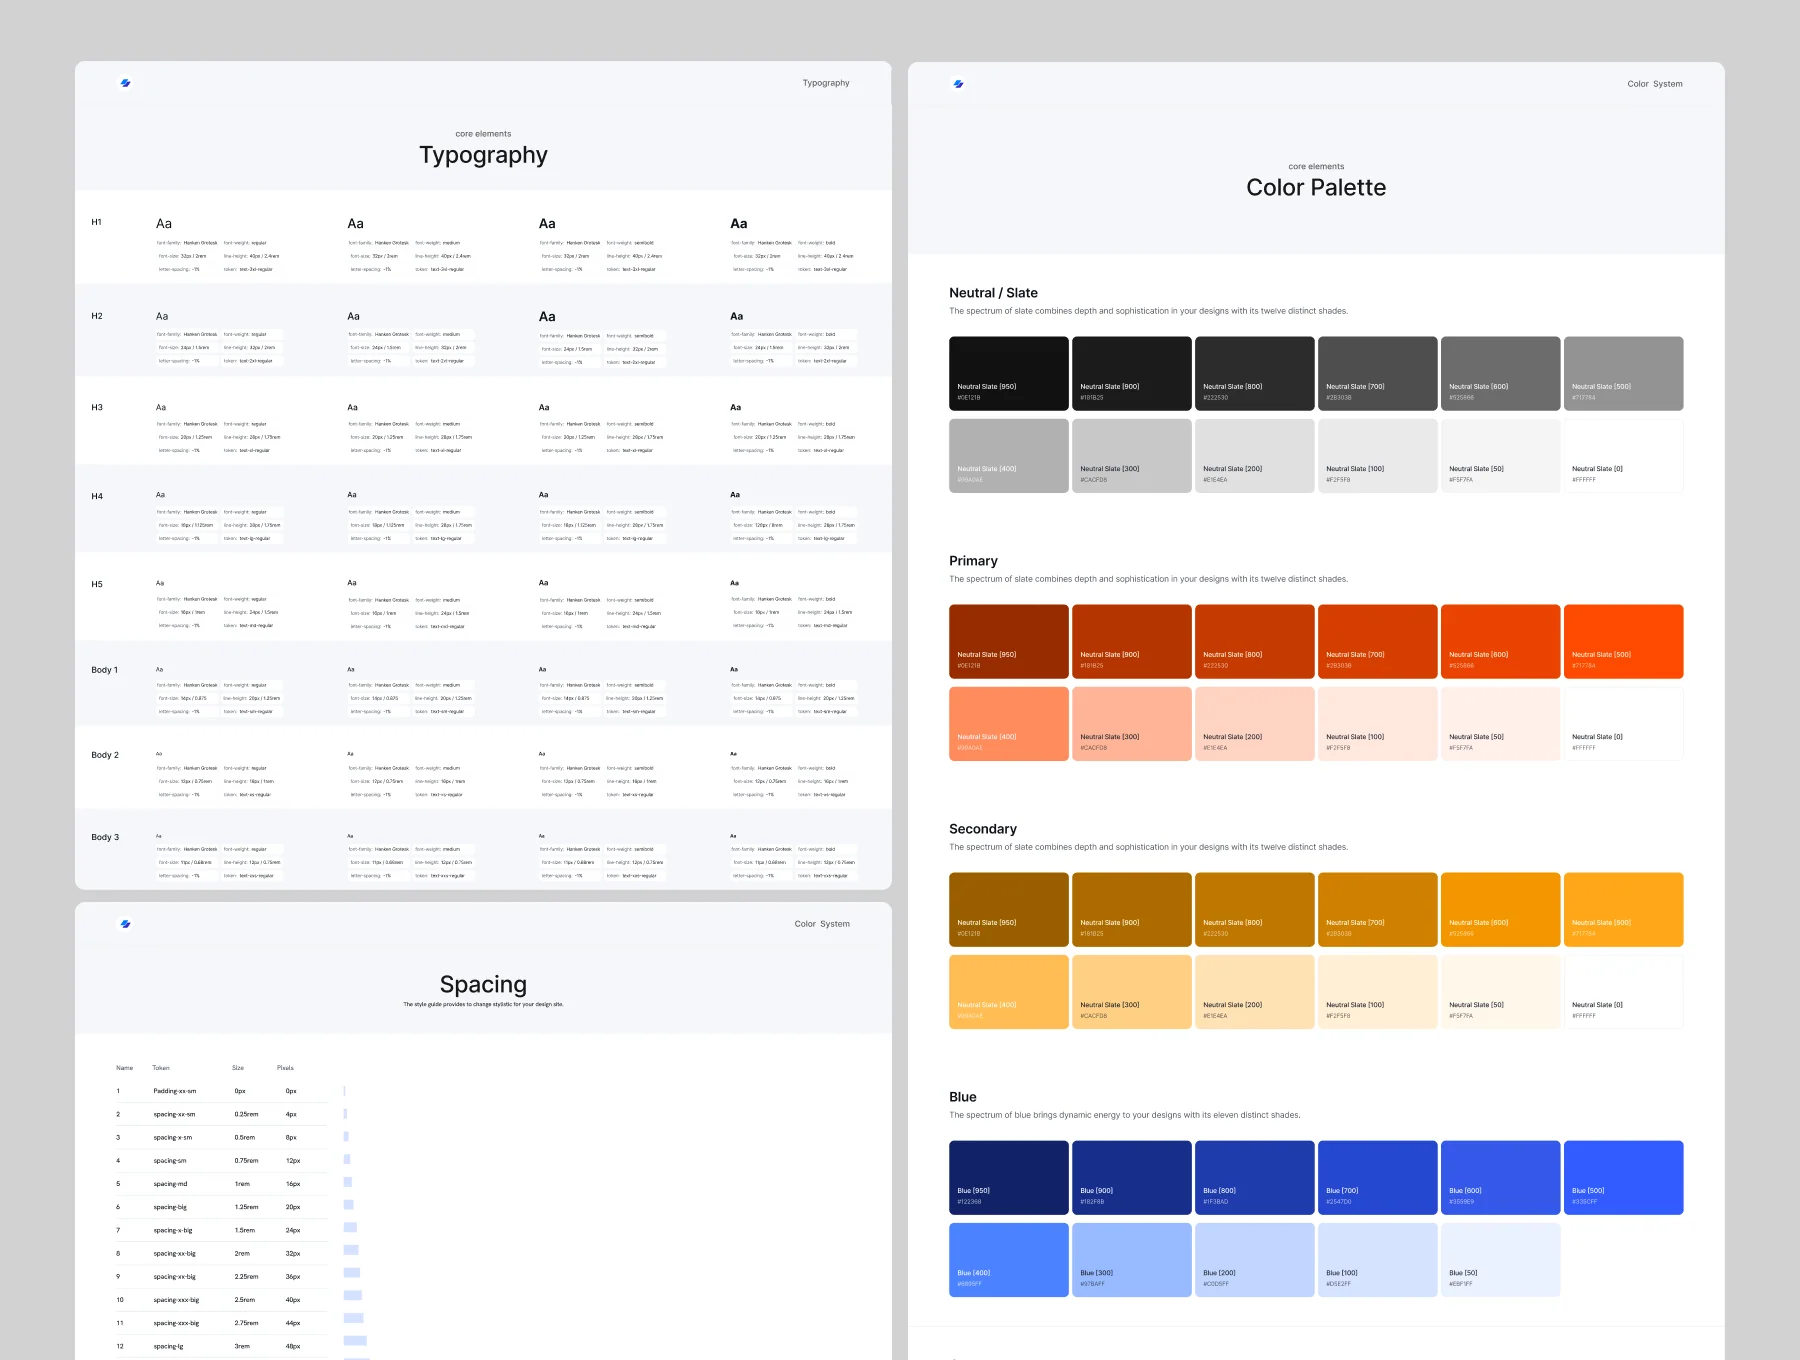Image resolution: width=1800 pixels, height=1360 pixels.
Task: Pick the bright amber [500] swatch in Secondary section
Action: click(1623, 910)
